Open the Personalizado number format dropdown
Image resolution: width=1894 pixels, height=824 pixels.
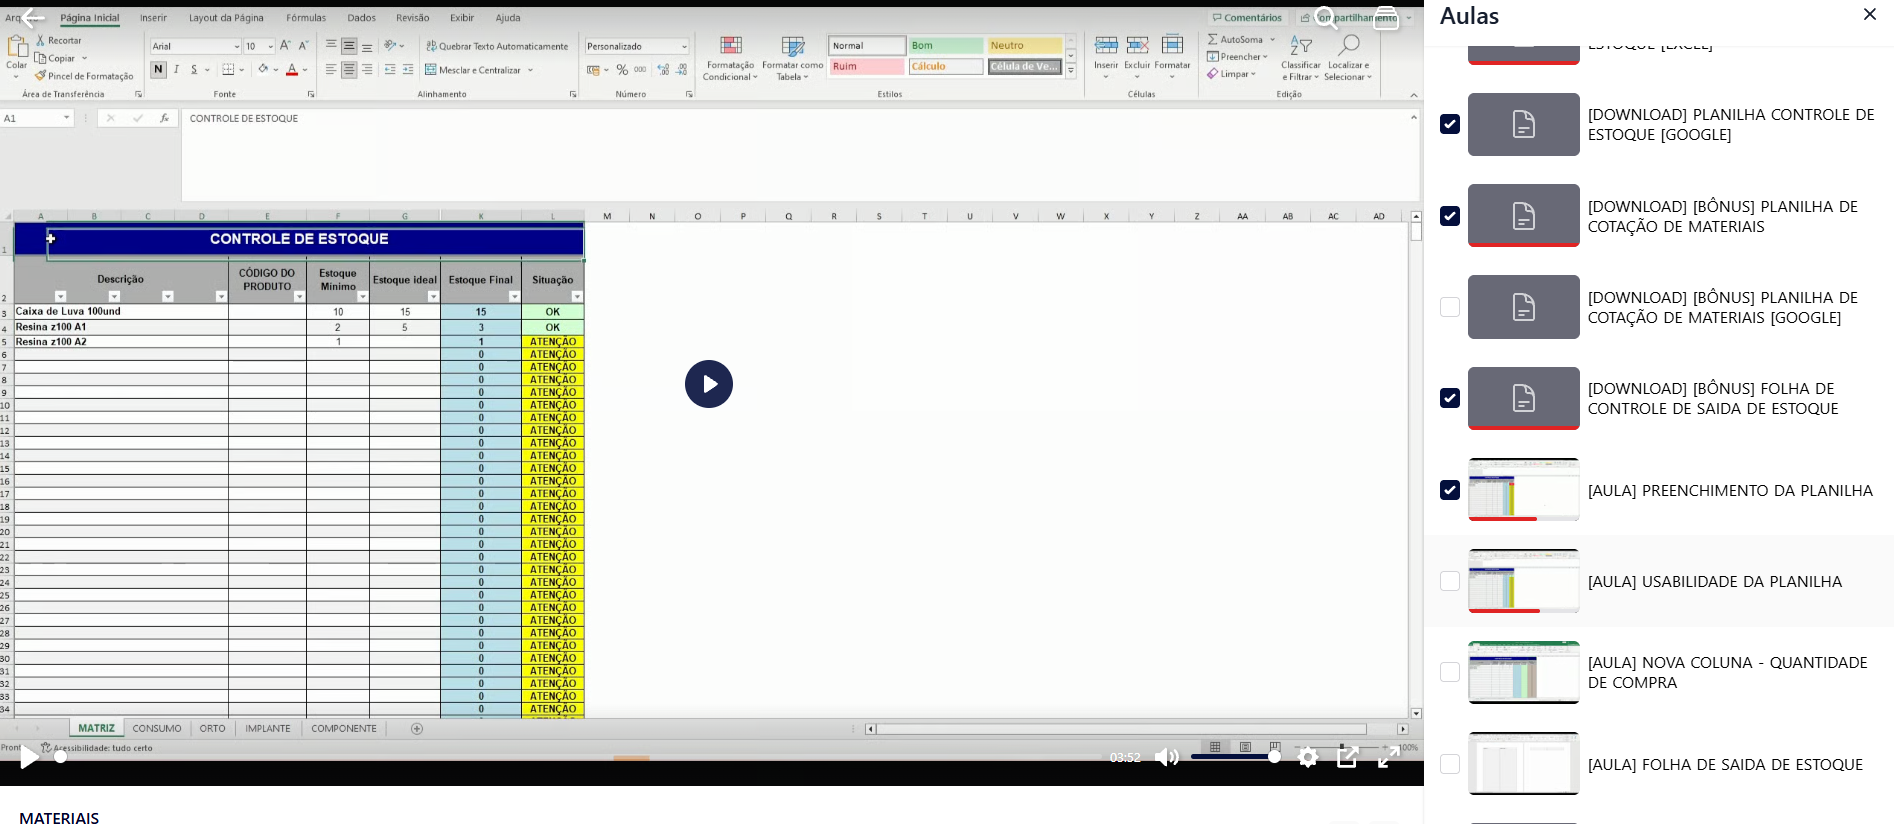tap(684, 46)
